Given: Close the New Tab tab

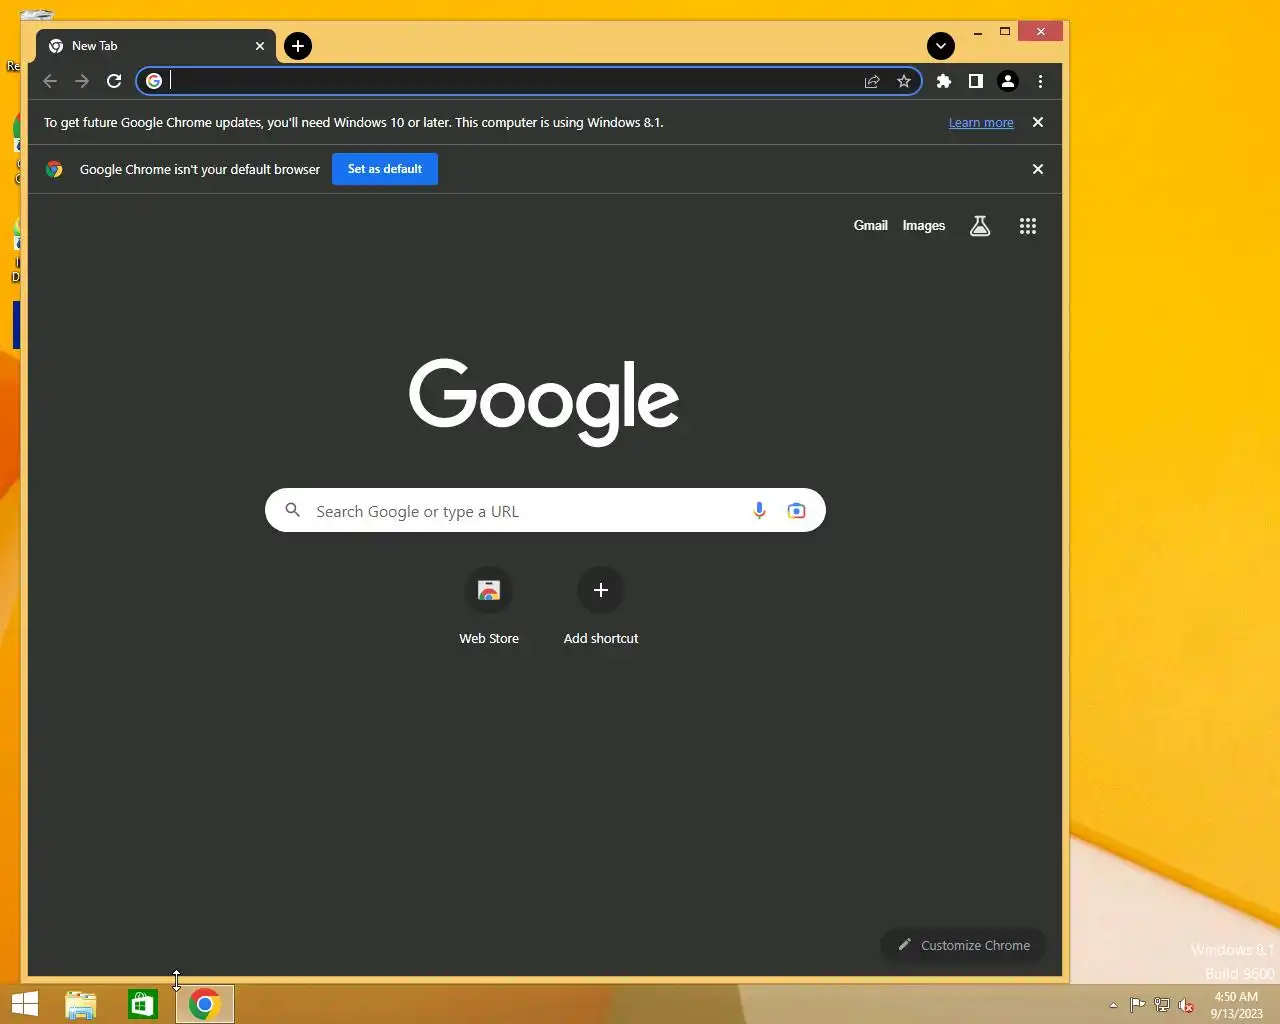Looking at the screenshot, I should tap(260, 46).
